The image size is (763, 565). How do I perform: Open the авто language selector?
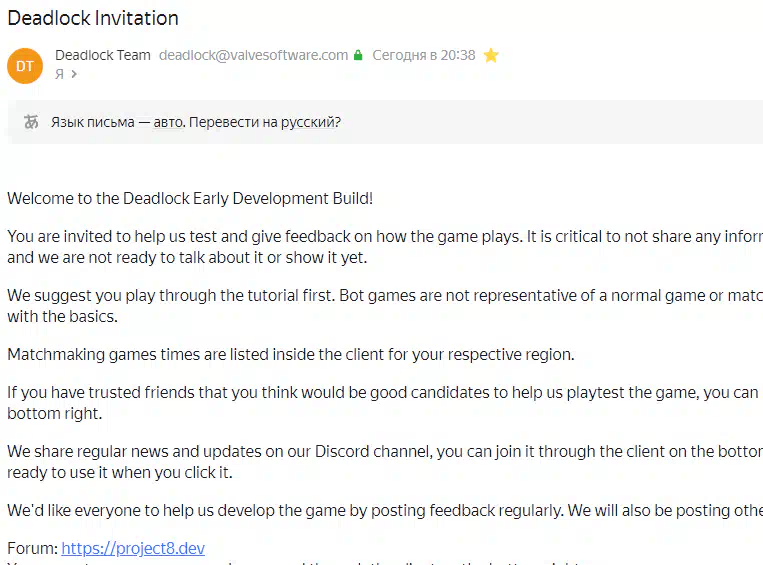click(x=169, y=122)
